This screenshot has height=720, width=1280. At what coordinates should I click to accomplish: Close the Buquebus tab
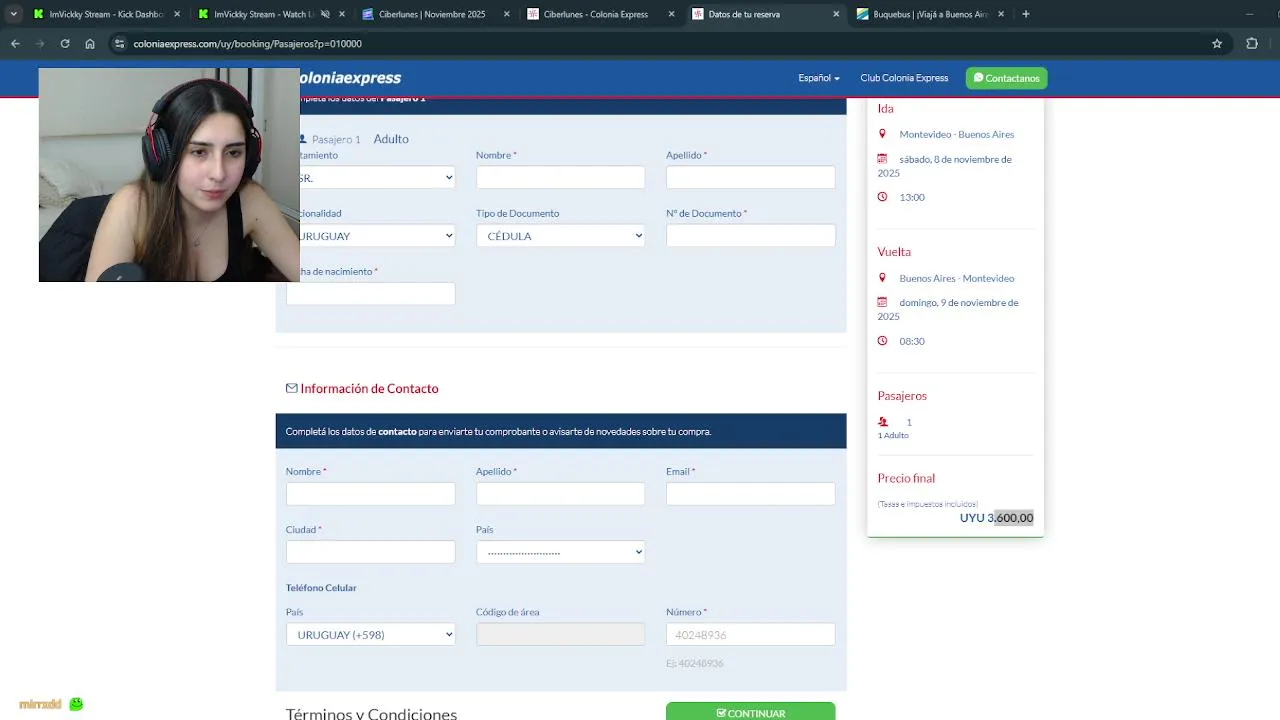pyautogui.click(x=1001, y=14)
